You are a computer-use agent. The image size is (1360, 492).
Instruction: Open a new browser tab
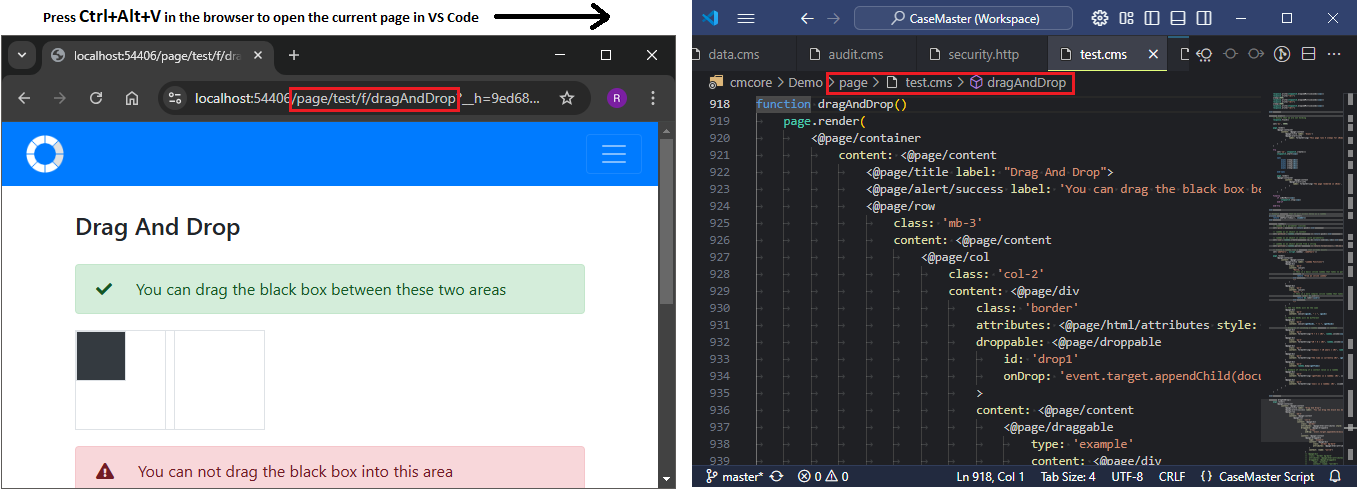(294, 55)
